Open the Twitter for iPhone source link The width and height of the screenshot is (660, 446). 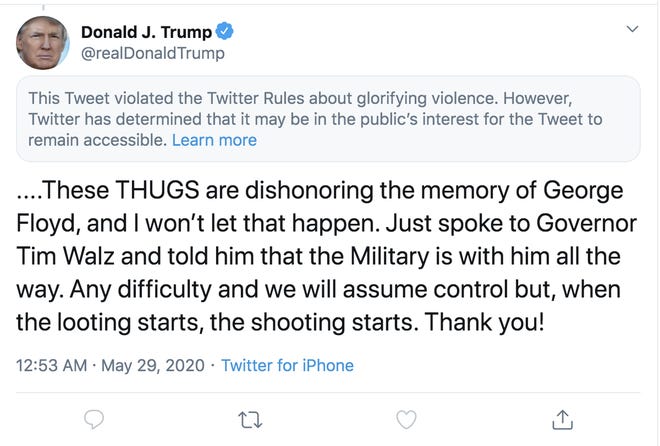coord(287,365)
